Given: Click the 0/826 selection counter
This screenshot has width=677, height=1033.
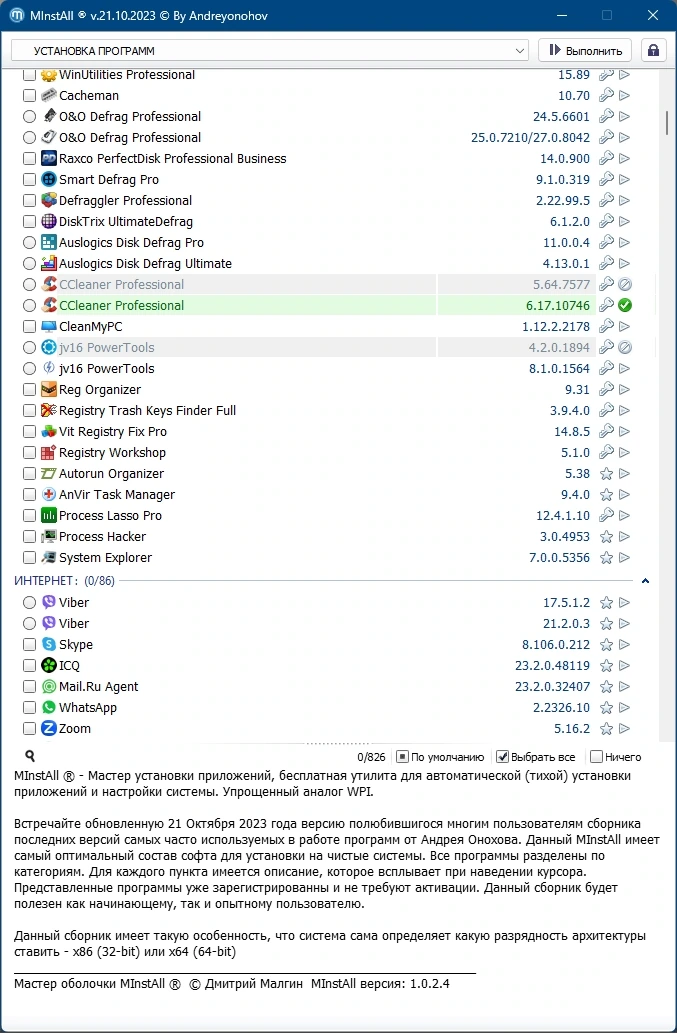Looking at the screenshot, I should pyautogui.click(x=371, y=757).
